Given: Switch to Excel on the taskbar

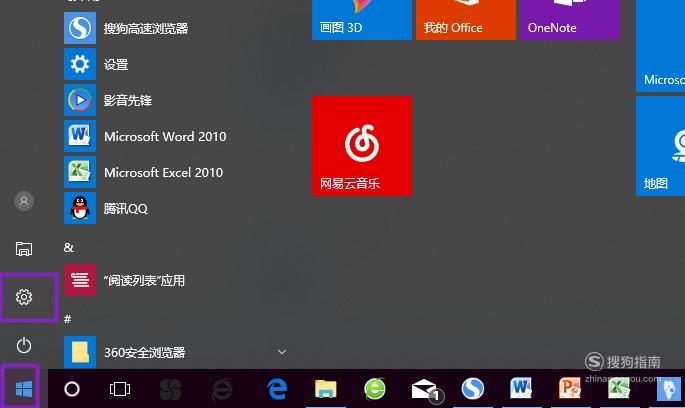Looking at the screenshot, I should (619, 388).
